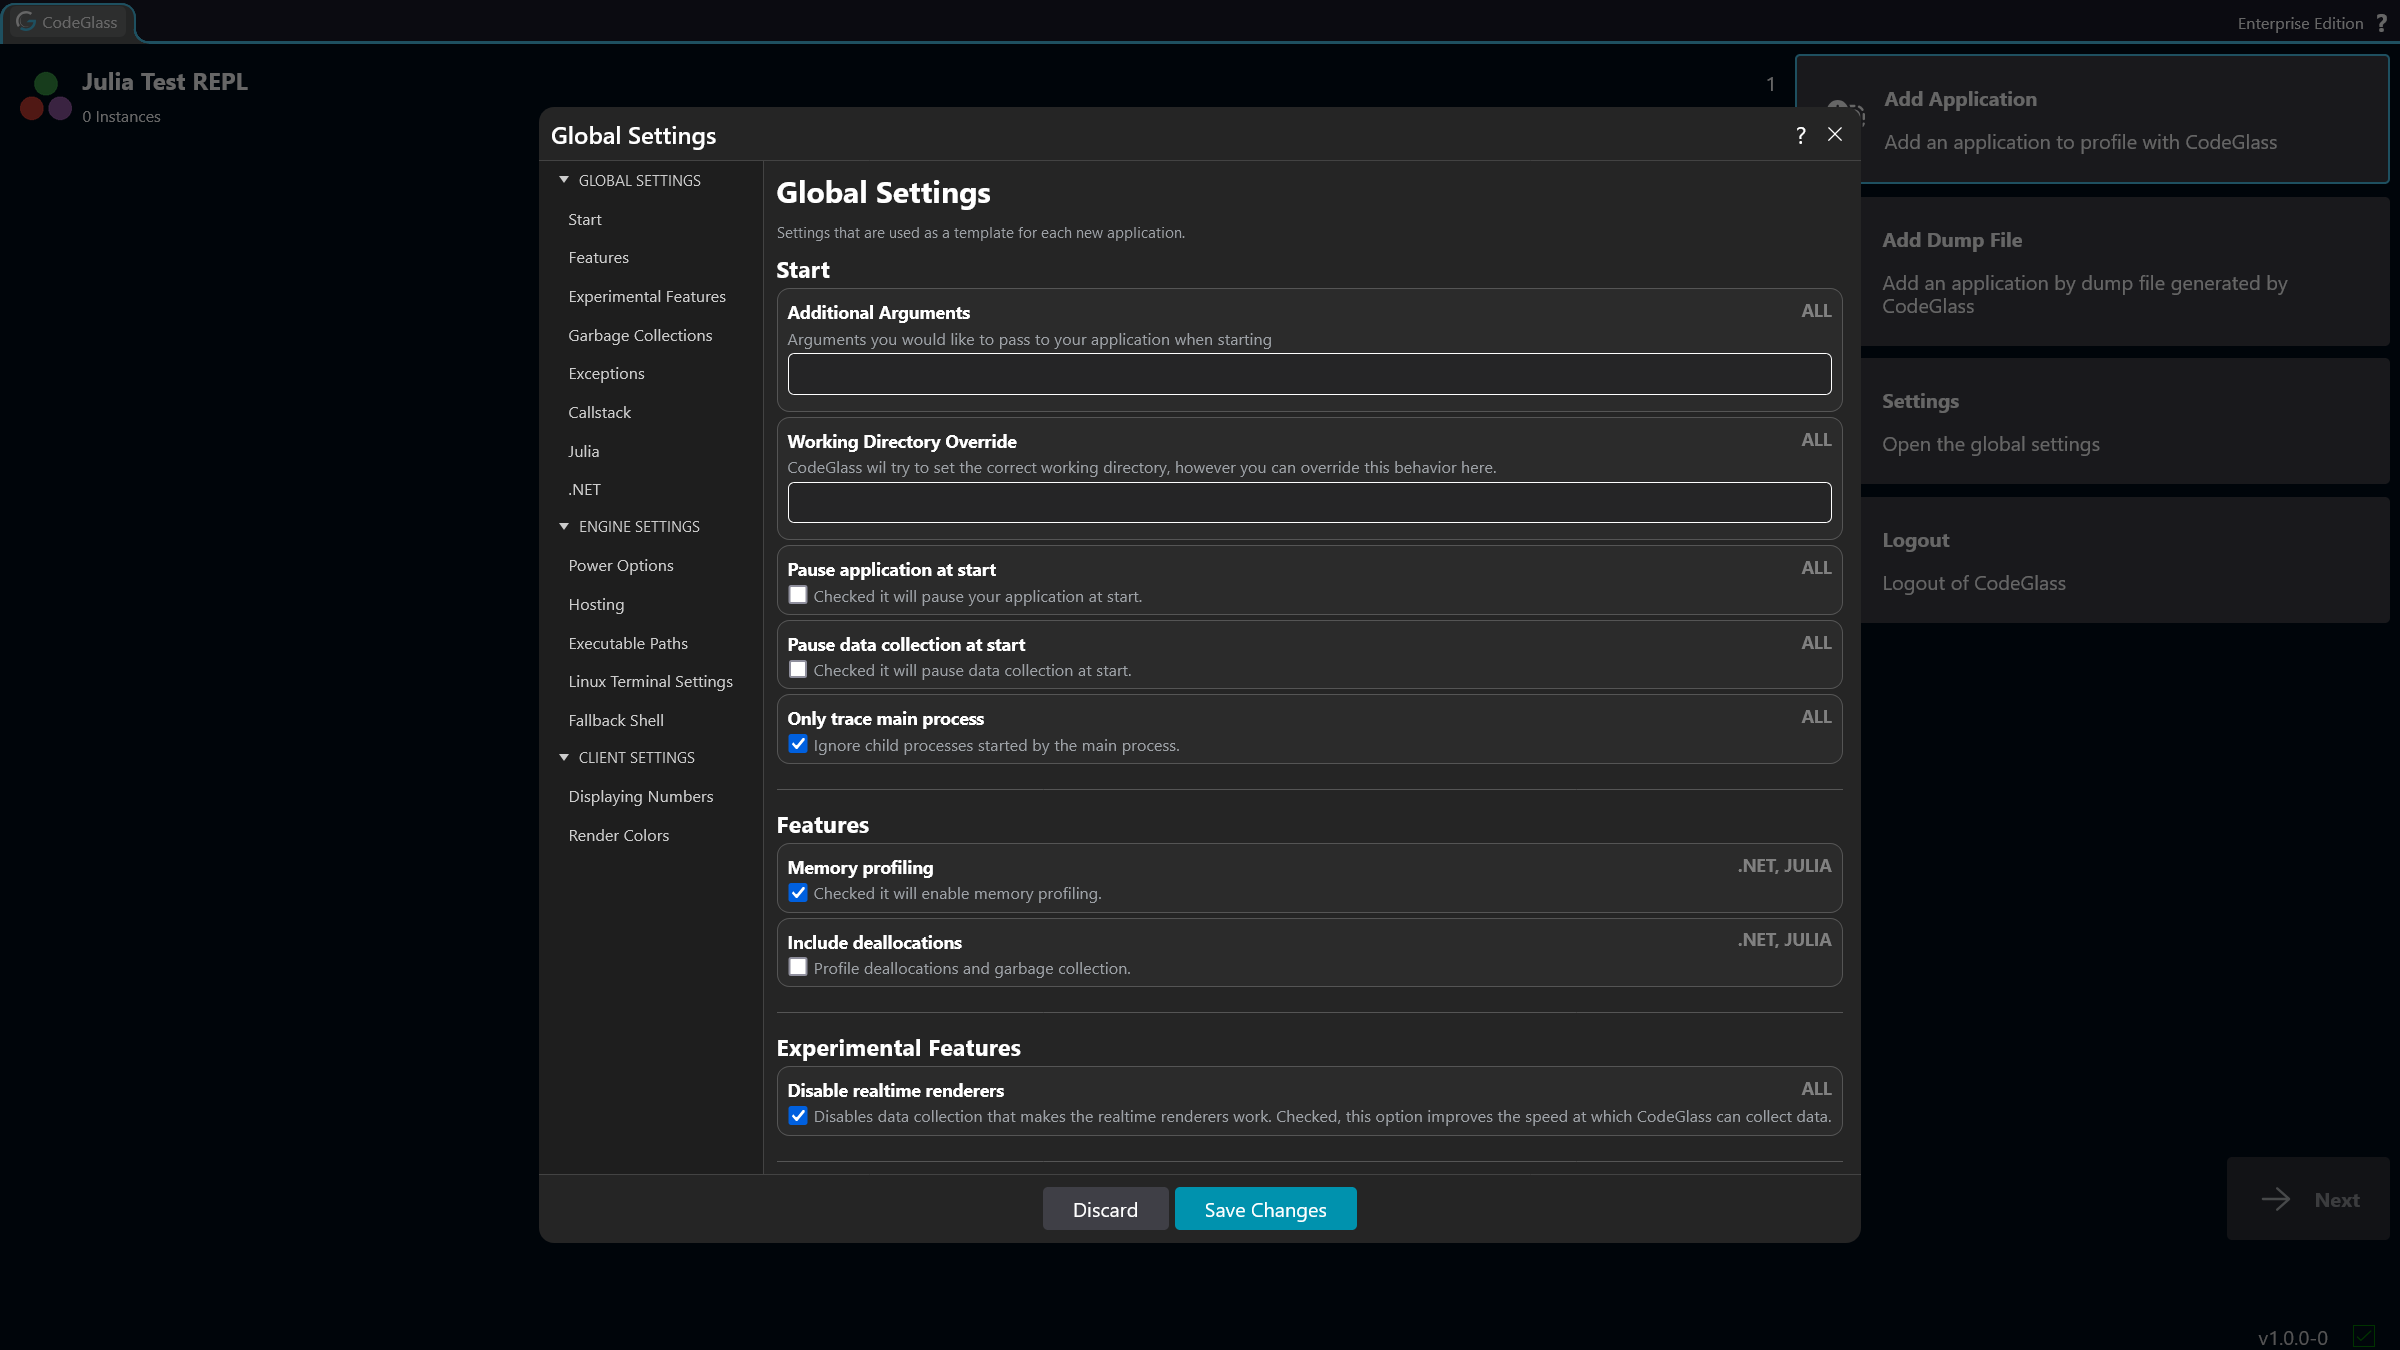Open Exceptions settings section
Viewport: 2400px width, 1350px height.
tap(606, 373)
